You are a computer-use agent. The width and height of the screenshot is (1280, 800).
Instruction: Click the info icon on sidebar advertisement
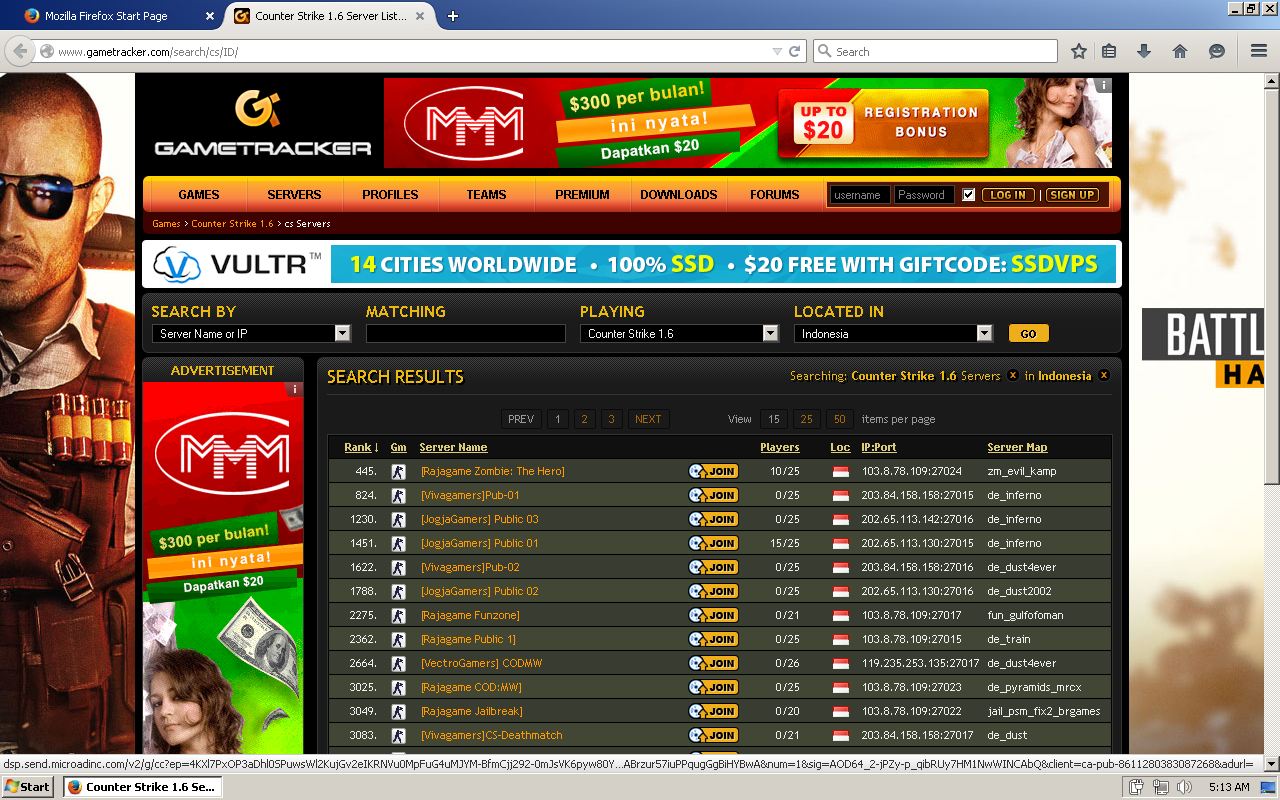294,390
